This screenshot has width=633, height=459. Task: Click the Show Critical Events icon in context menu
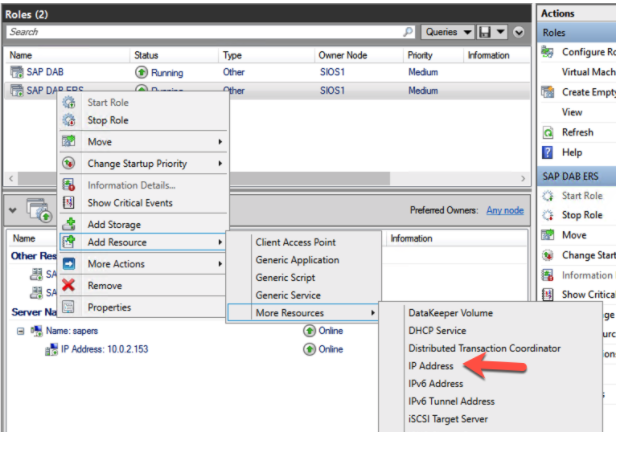(x=69, y=202)
